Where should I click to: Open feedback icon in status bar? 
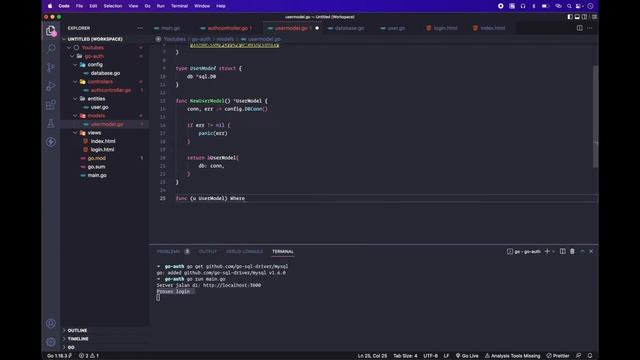pyautogui.click(x=578, y=356)
